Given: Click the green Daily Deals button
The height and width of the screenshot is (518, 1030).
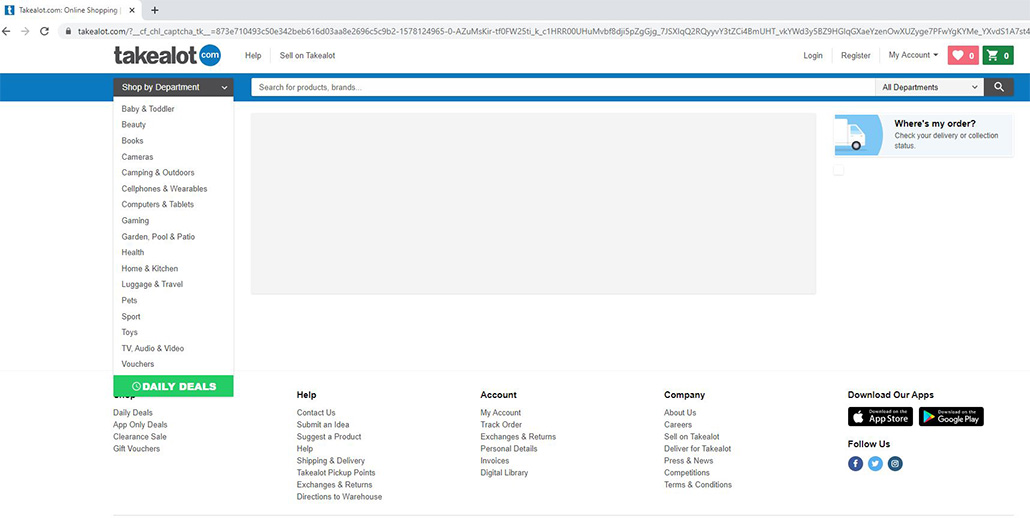Looking at the screenshot, I should point(173,386).
